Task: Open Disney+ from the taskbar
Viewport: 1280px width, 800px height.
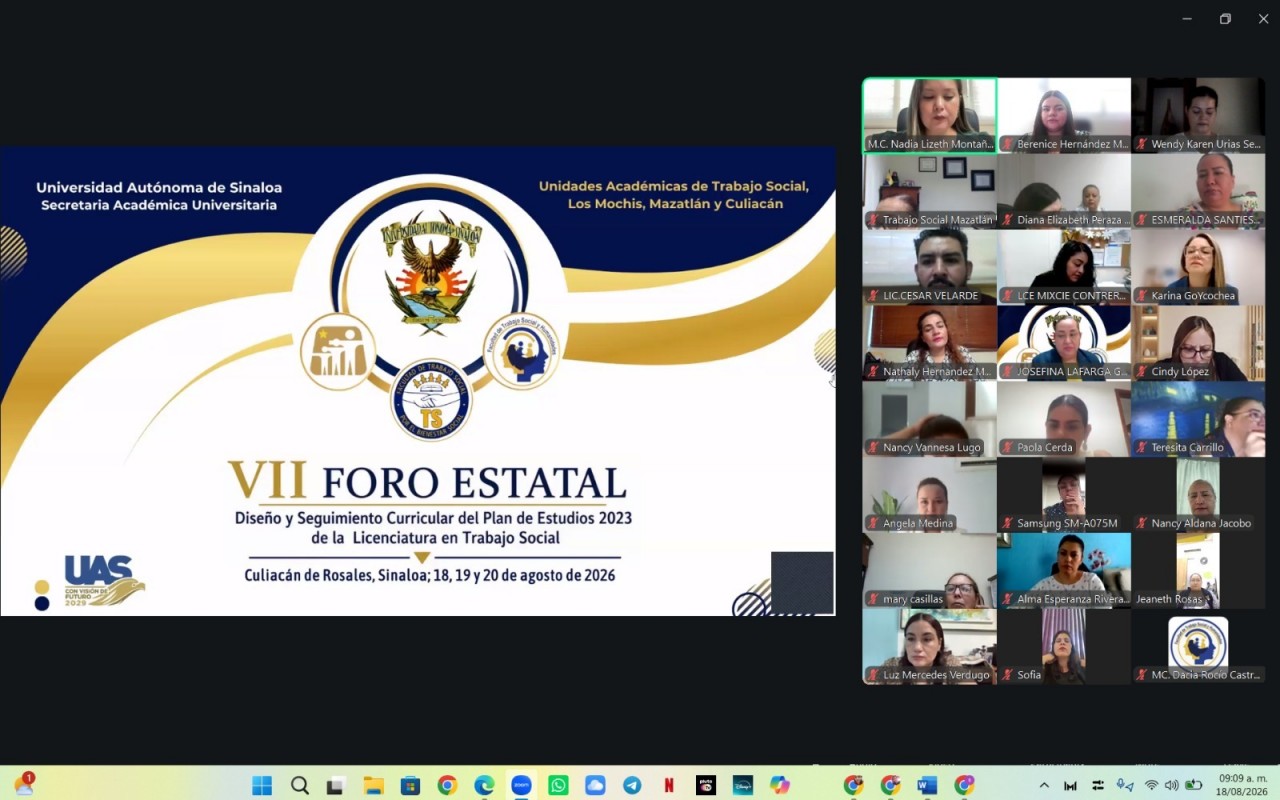Action: click(x=743, y=785)
